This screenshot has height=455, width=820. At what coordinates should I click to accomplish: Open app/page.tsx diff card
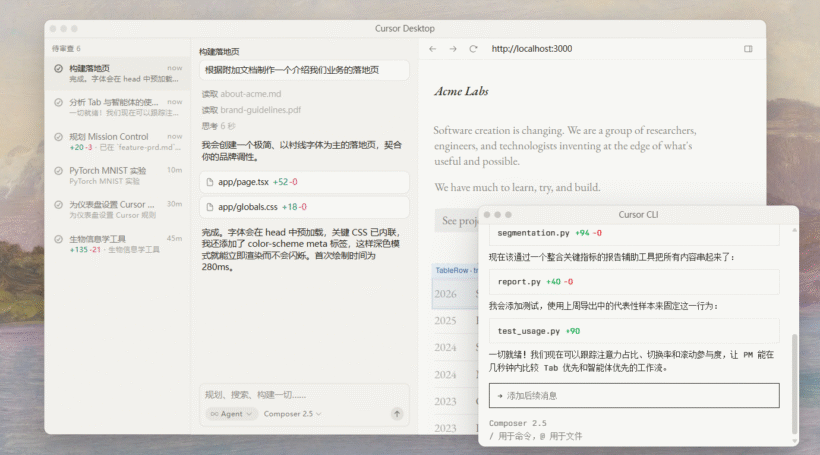pyautogui.click(x=304, y=182)
